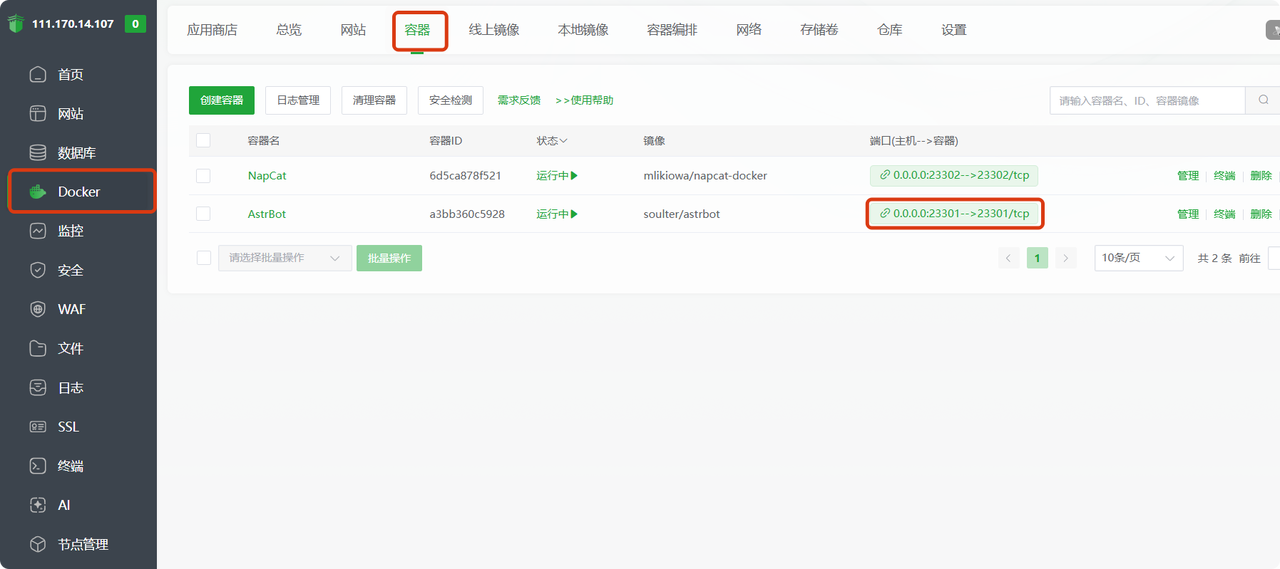Open the batch operation dropdown
Screen dimensions: 1280x569
(x=285, y=258)
